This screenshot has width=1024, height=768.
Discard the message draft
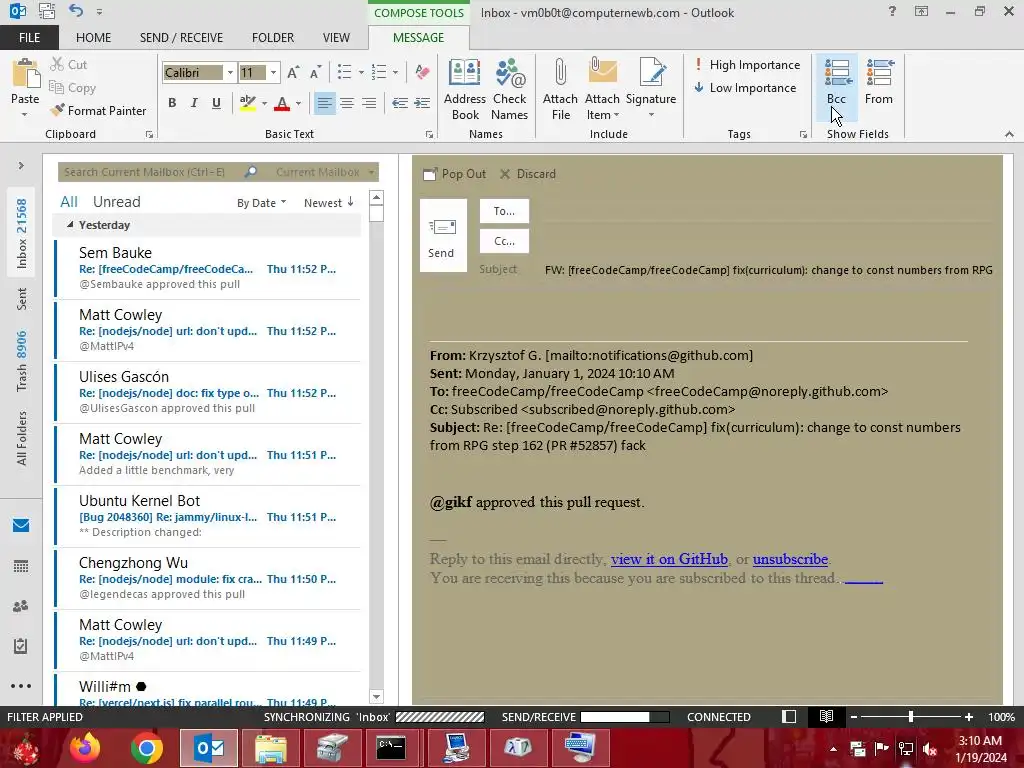pos(528,174)
